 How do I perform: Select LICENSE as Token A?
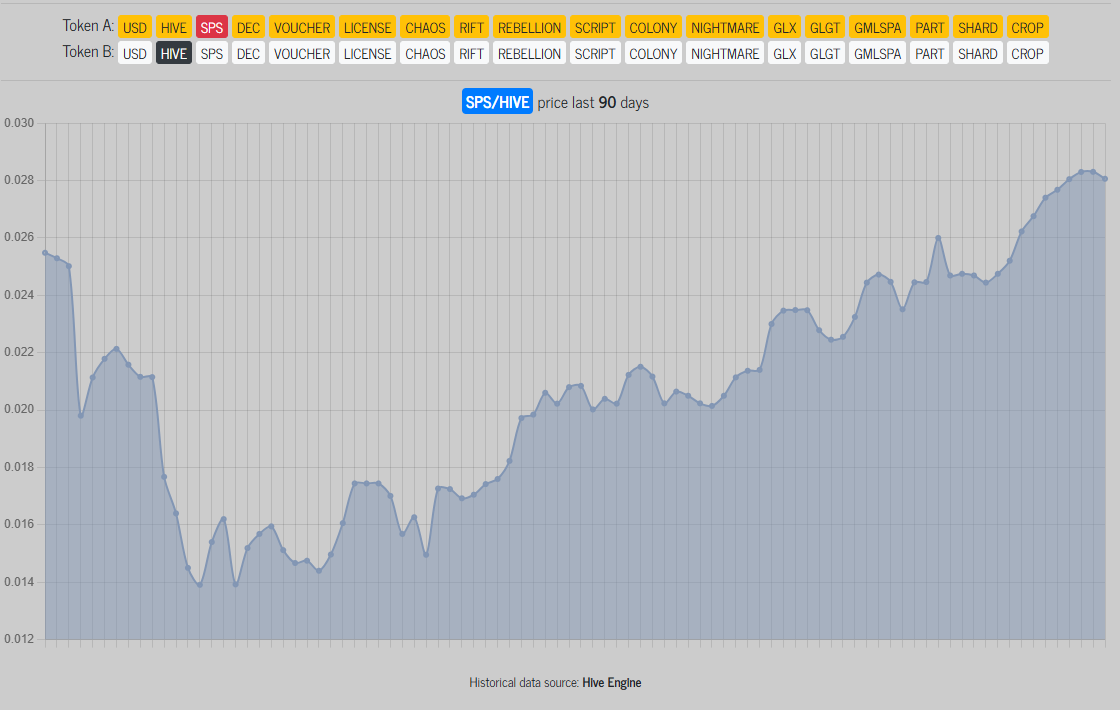(x=367, y=27)
